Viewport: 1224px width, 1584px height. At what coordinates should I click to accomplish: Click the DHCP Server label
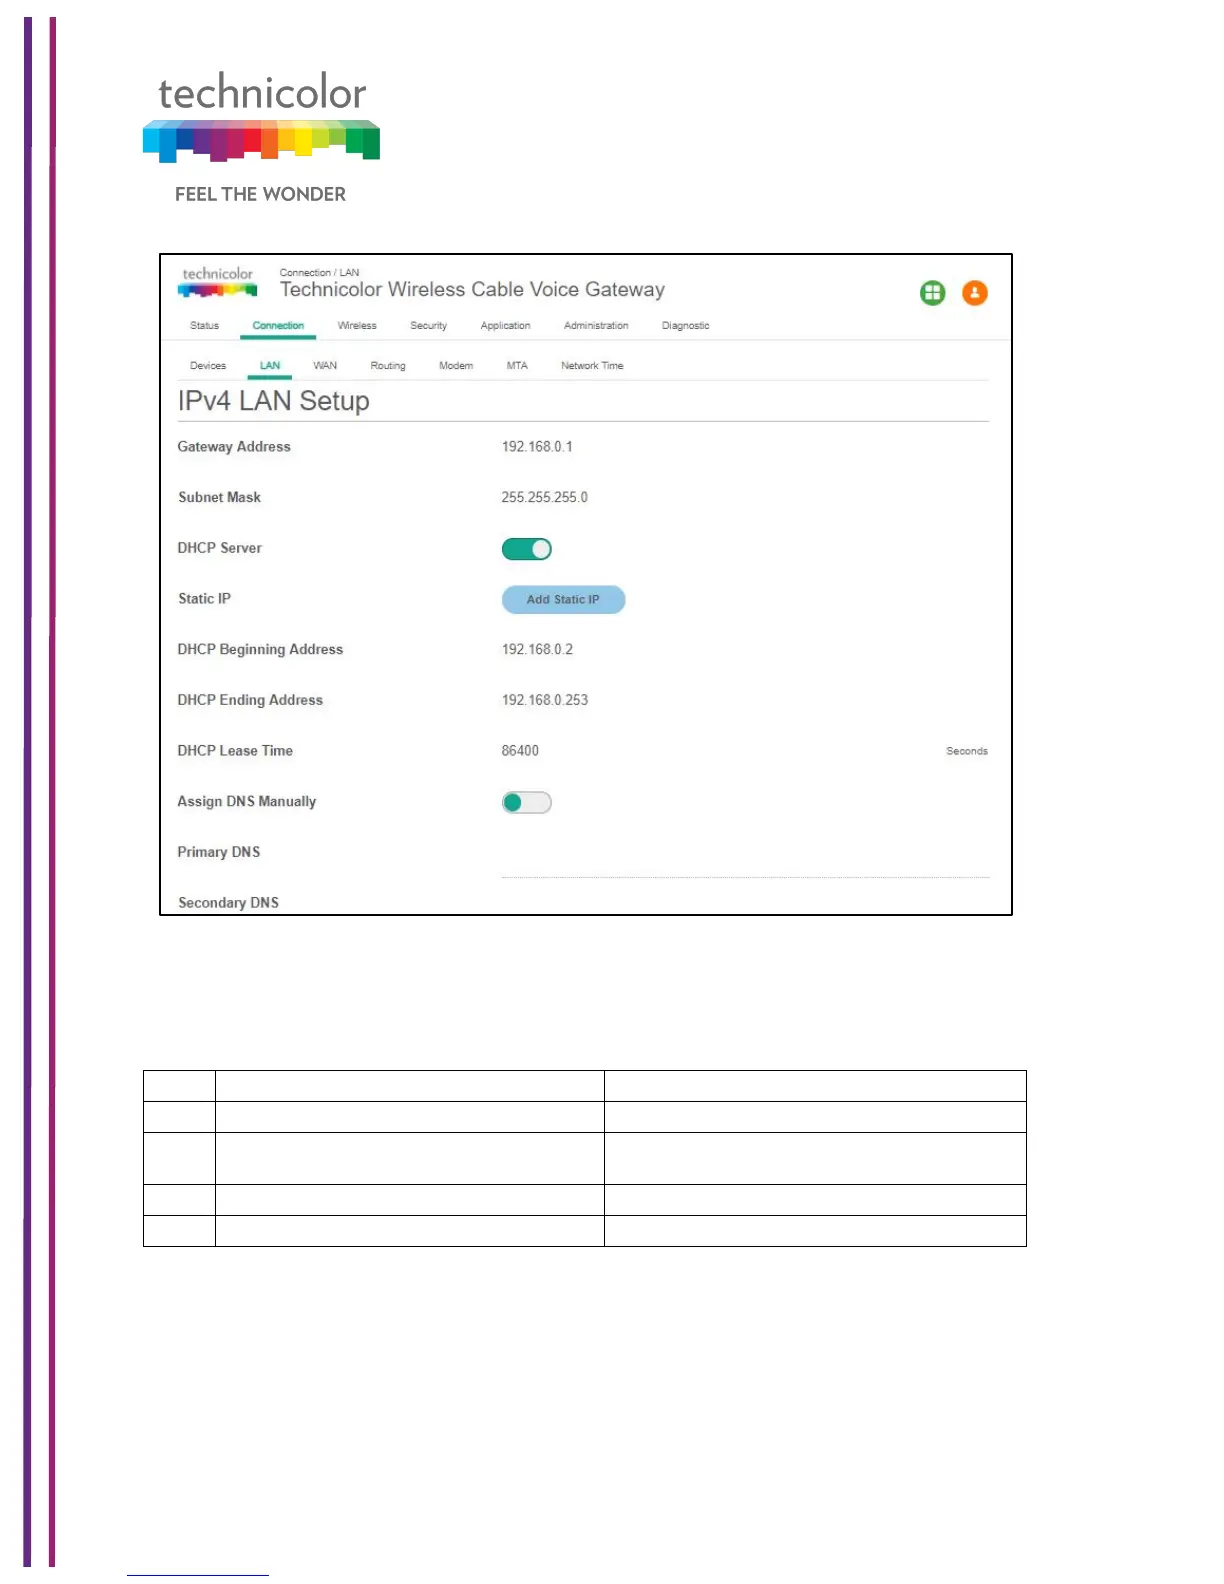tap(220, 548)
